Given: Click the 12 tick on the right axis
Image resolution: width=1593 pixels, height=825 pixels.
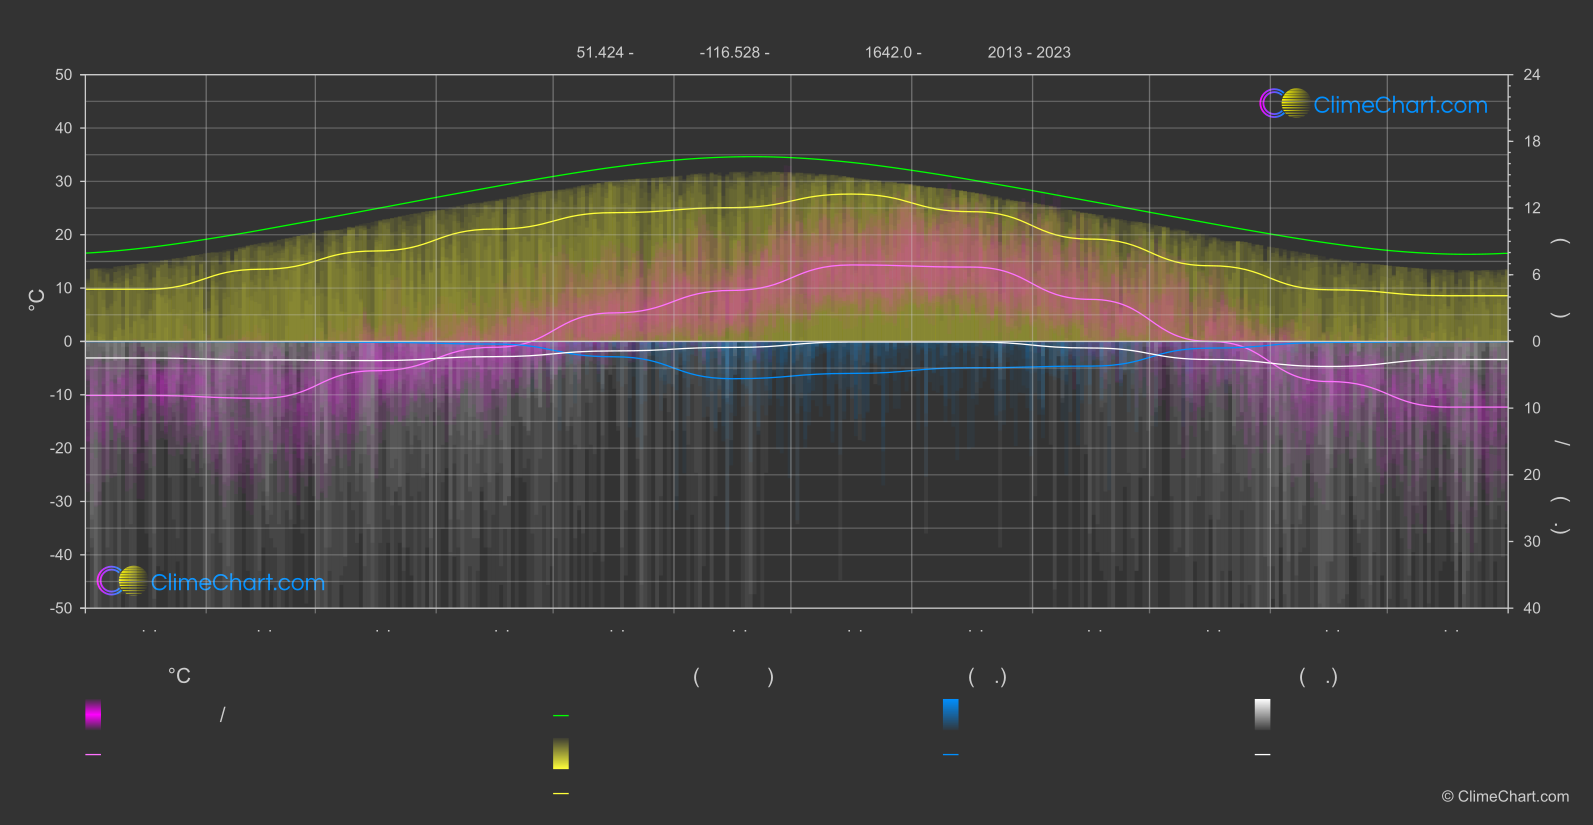Looking at the screenshot, I should pos(1532,208).
